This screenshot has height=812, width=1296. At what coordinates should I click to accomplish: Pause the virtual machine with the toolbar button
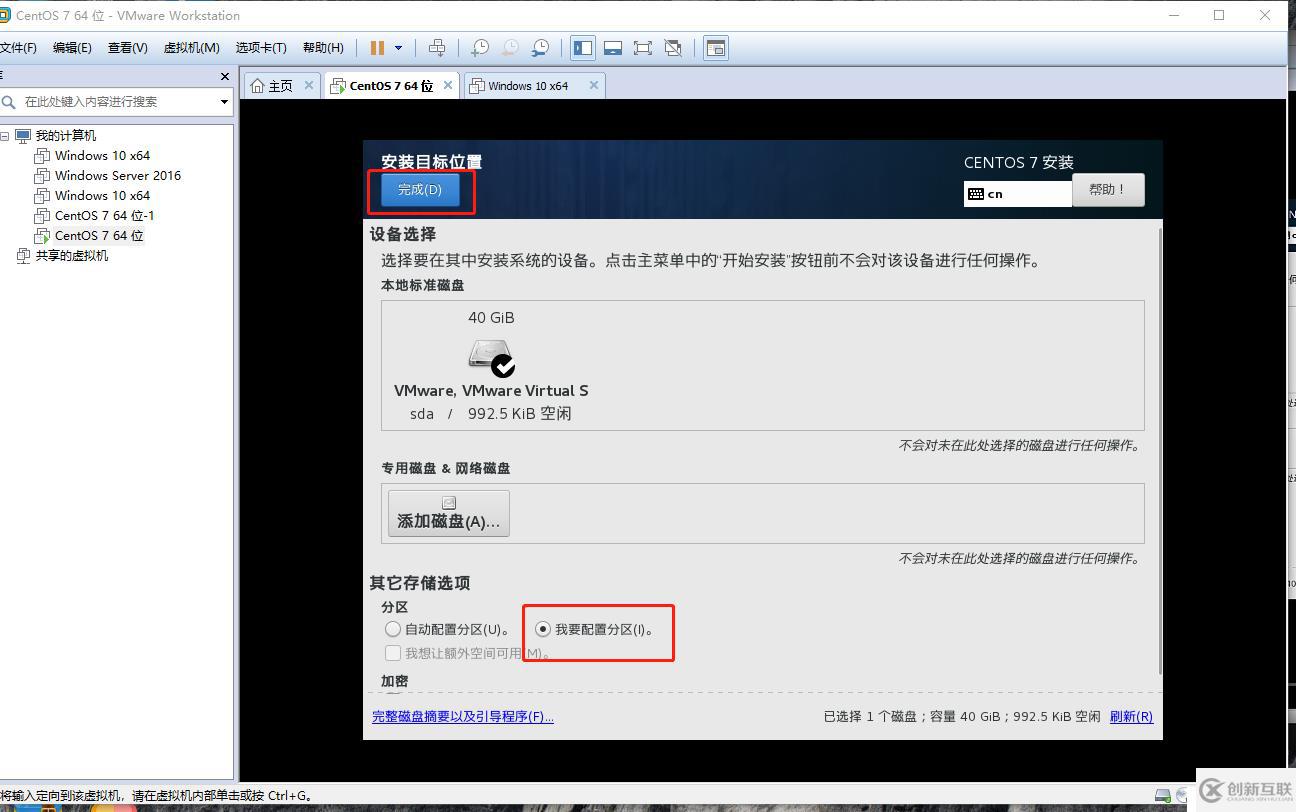tap(377, 48)
